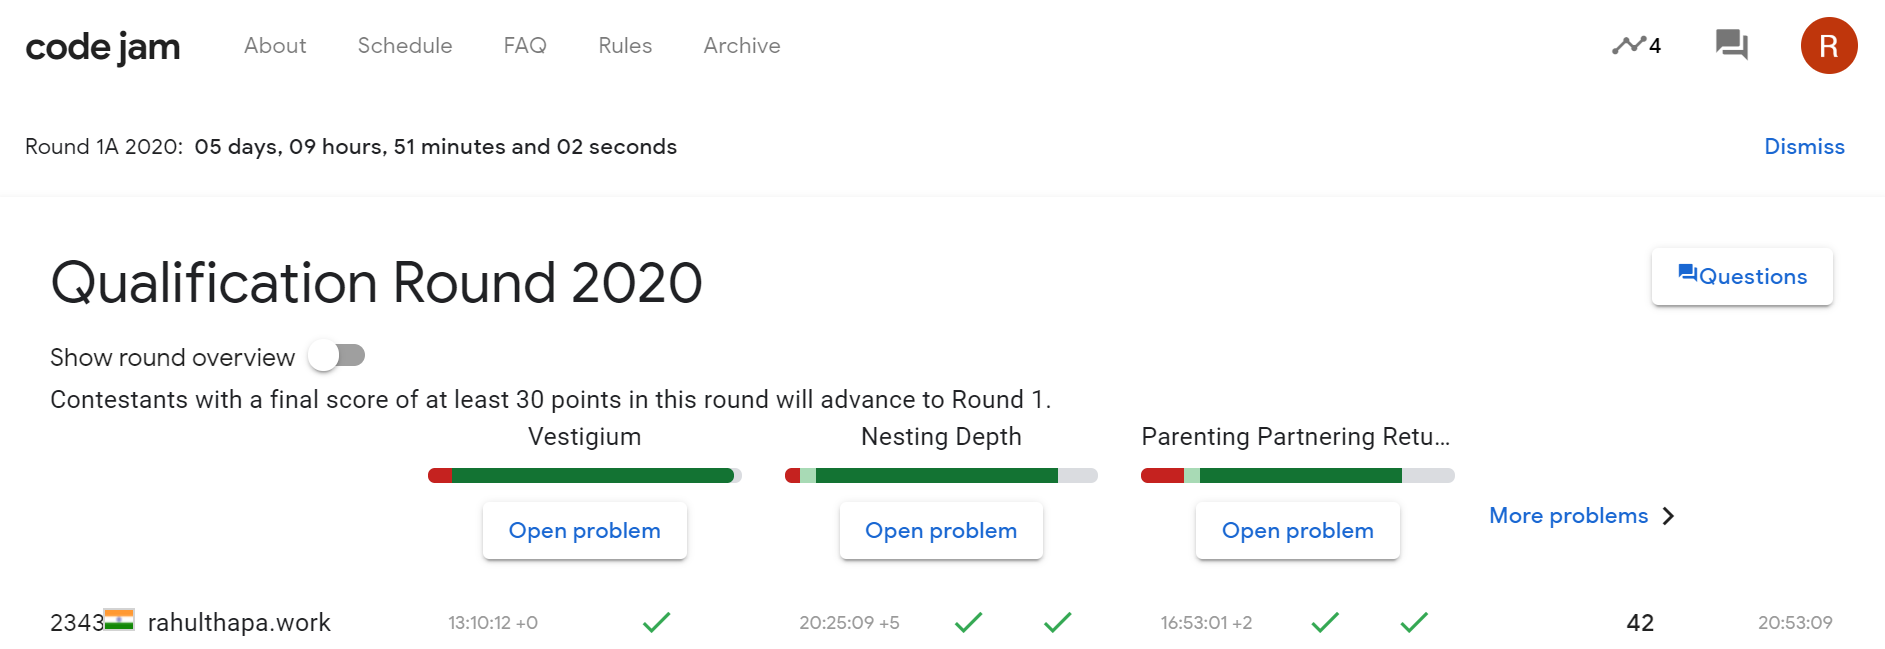Expand More problems chevron arrow
1885x649 pixels.
click(x=1668, y=516)
